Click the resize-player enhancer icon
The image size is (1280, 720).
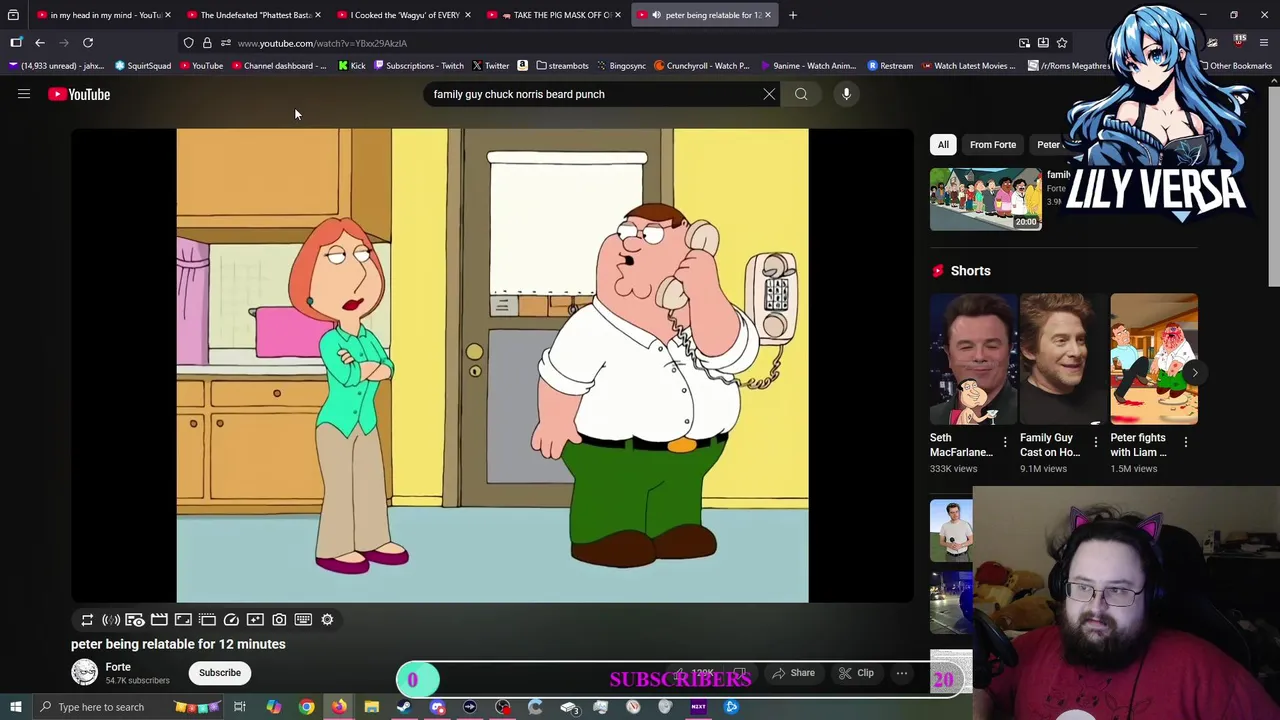tap(183, 620)
